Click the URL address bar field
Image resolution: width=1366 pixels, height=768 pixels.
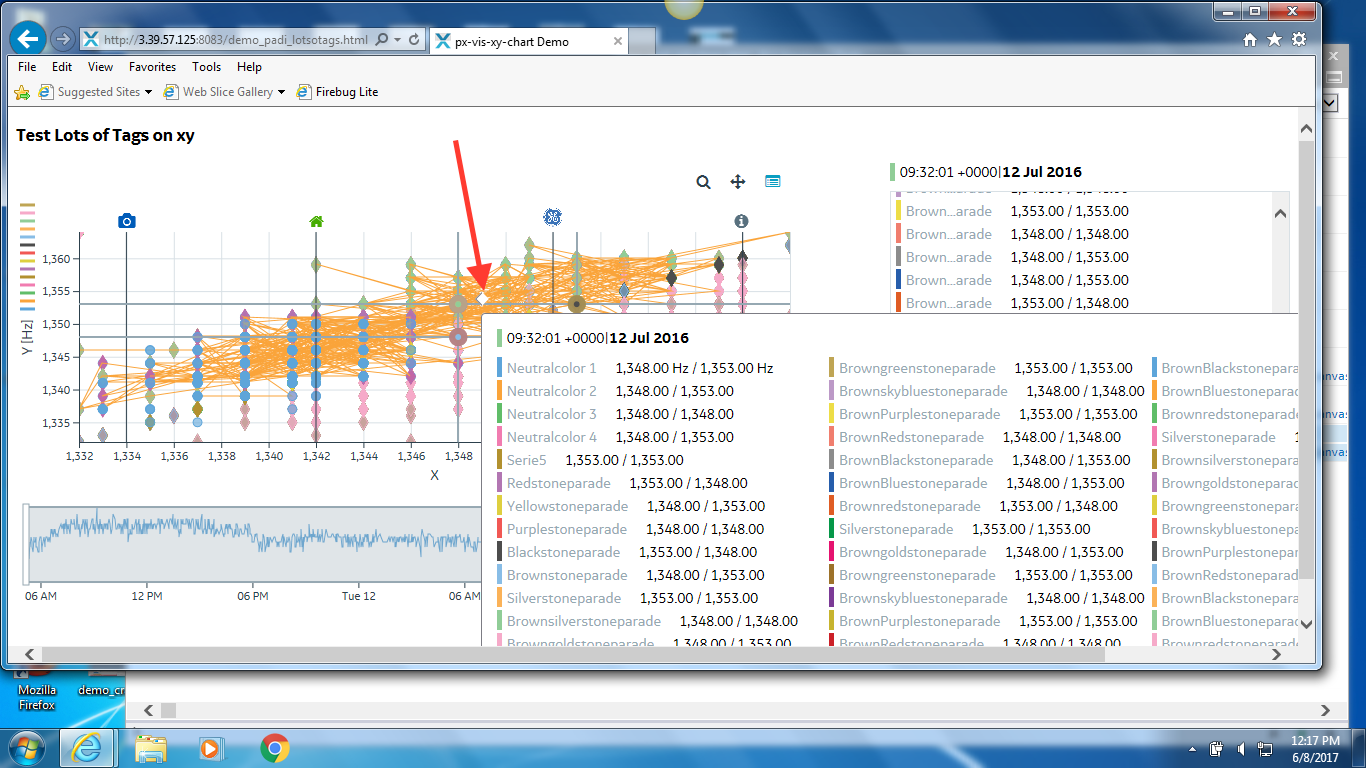236,40
